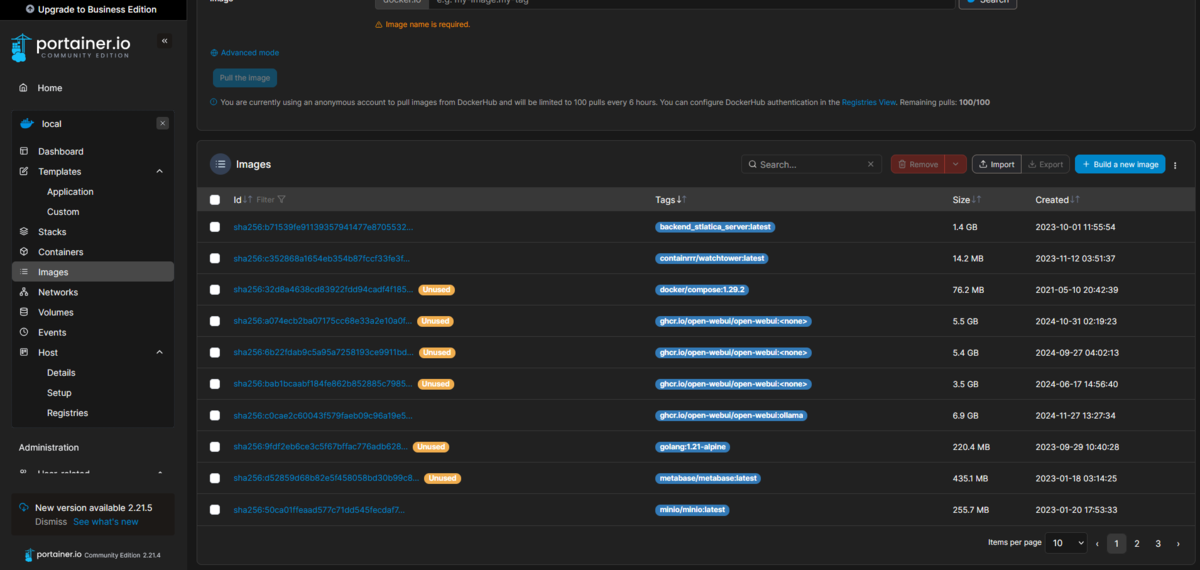The width and height of the screenshot is (1200, 570).
Task: Close the local environment with the X icon
Action: click(x=163, y=123)
